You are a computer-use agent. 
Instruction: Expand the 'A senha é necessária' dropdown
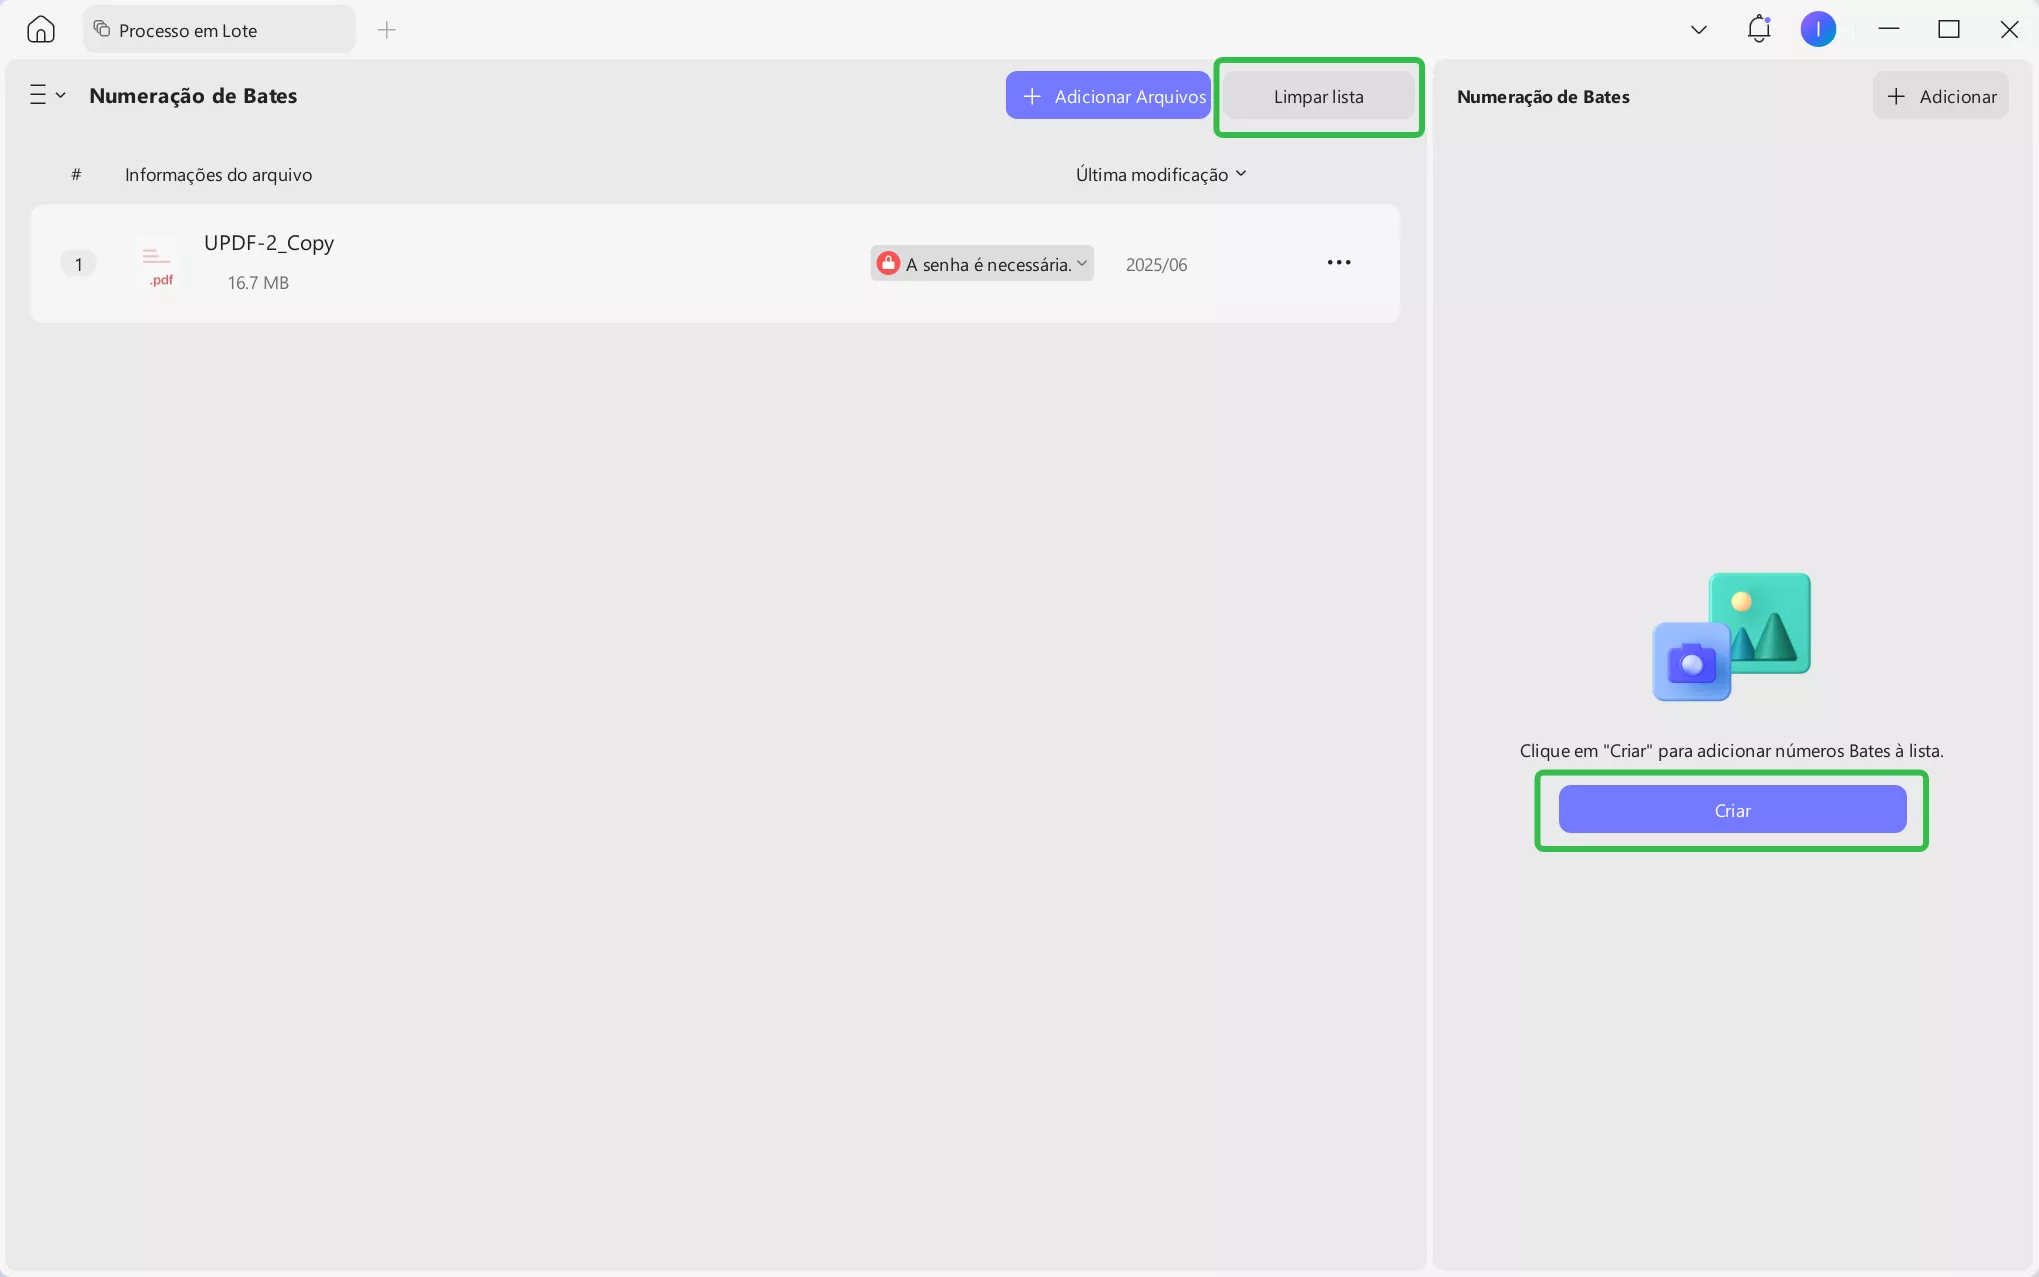[x=1081, y=264]
